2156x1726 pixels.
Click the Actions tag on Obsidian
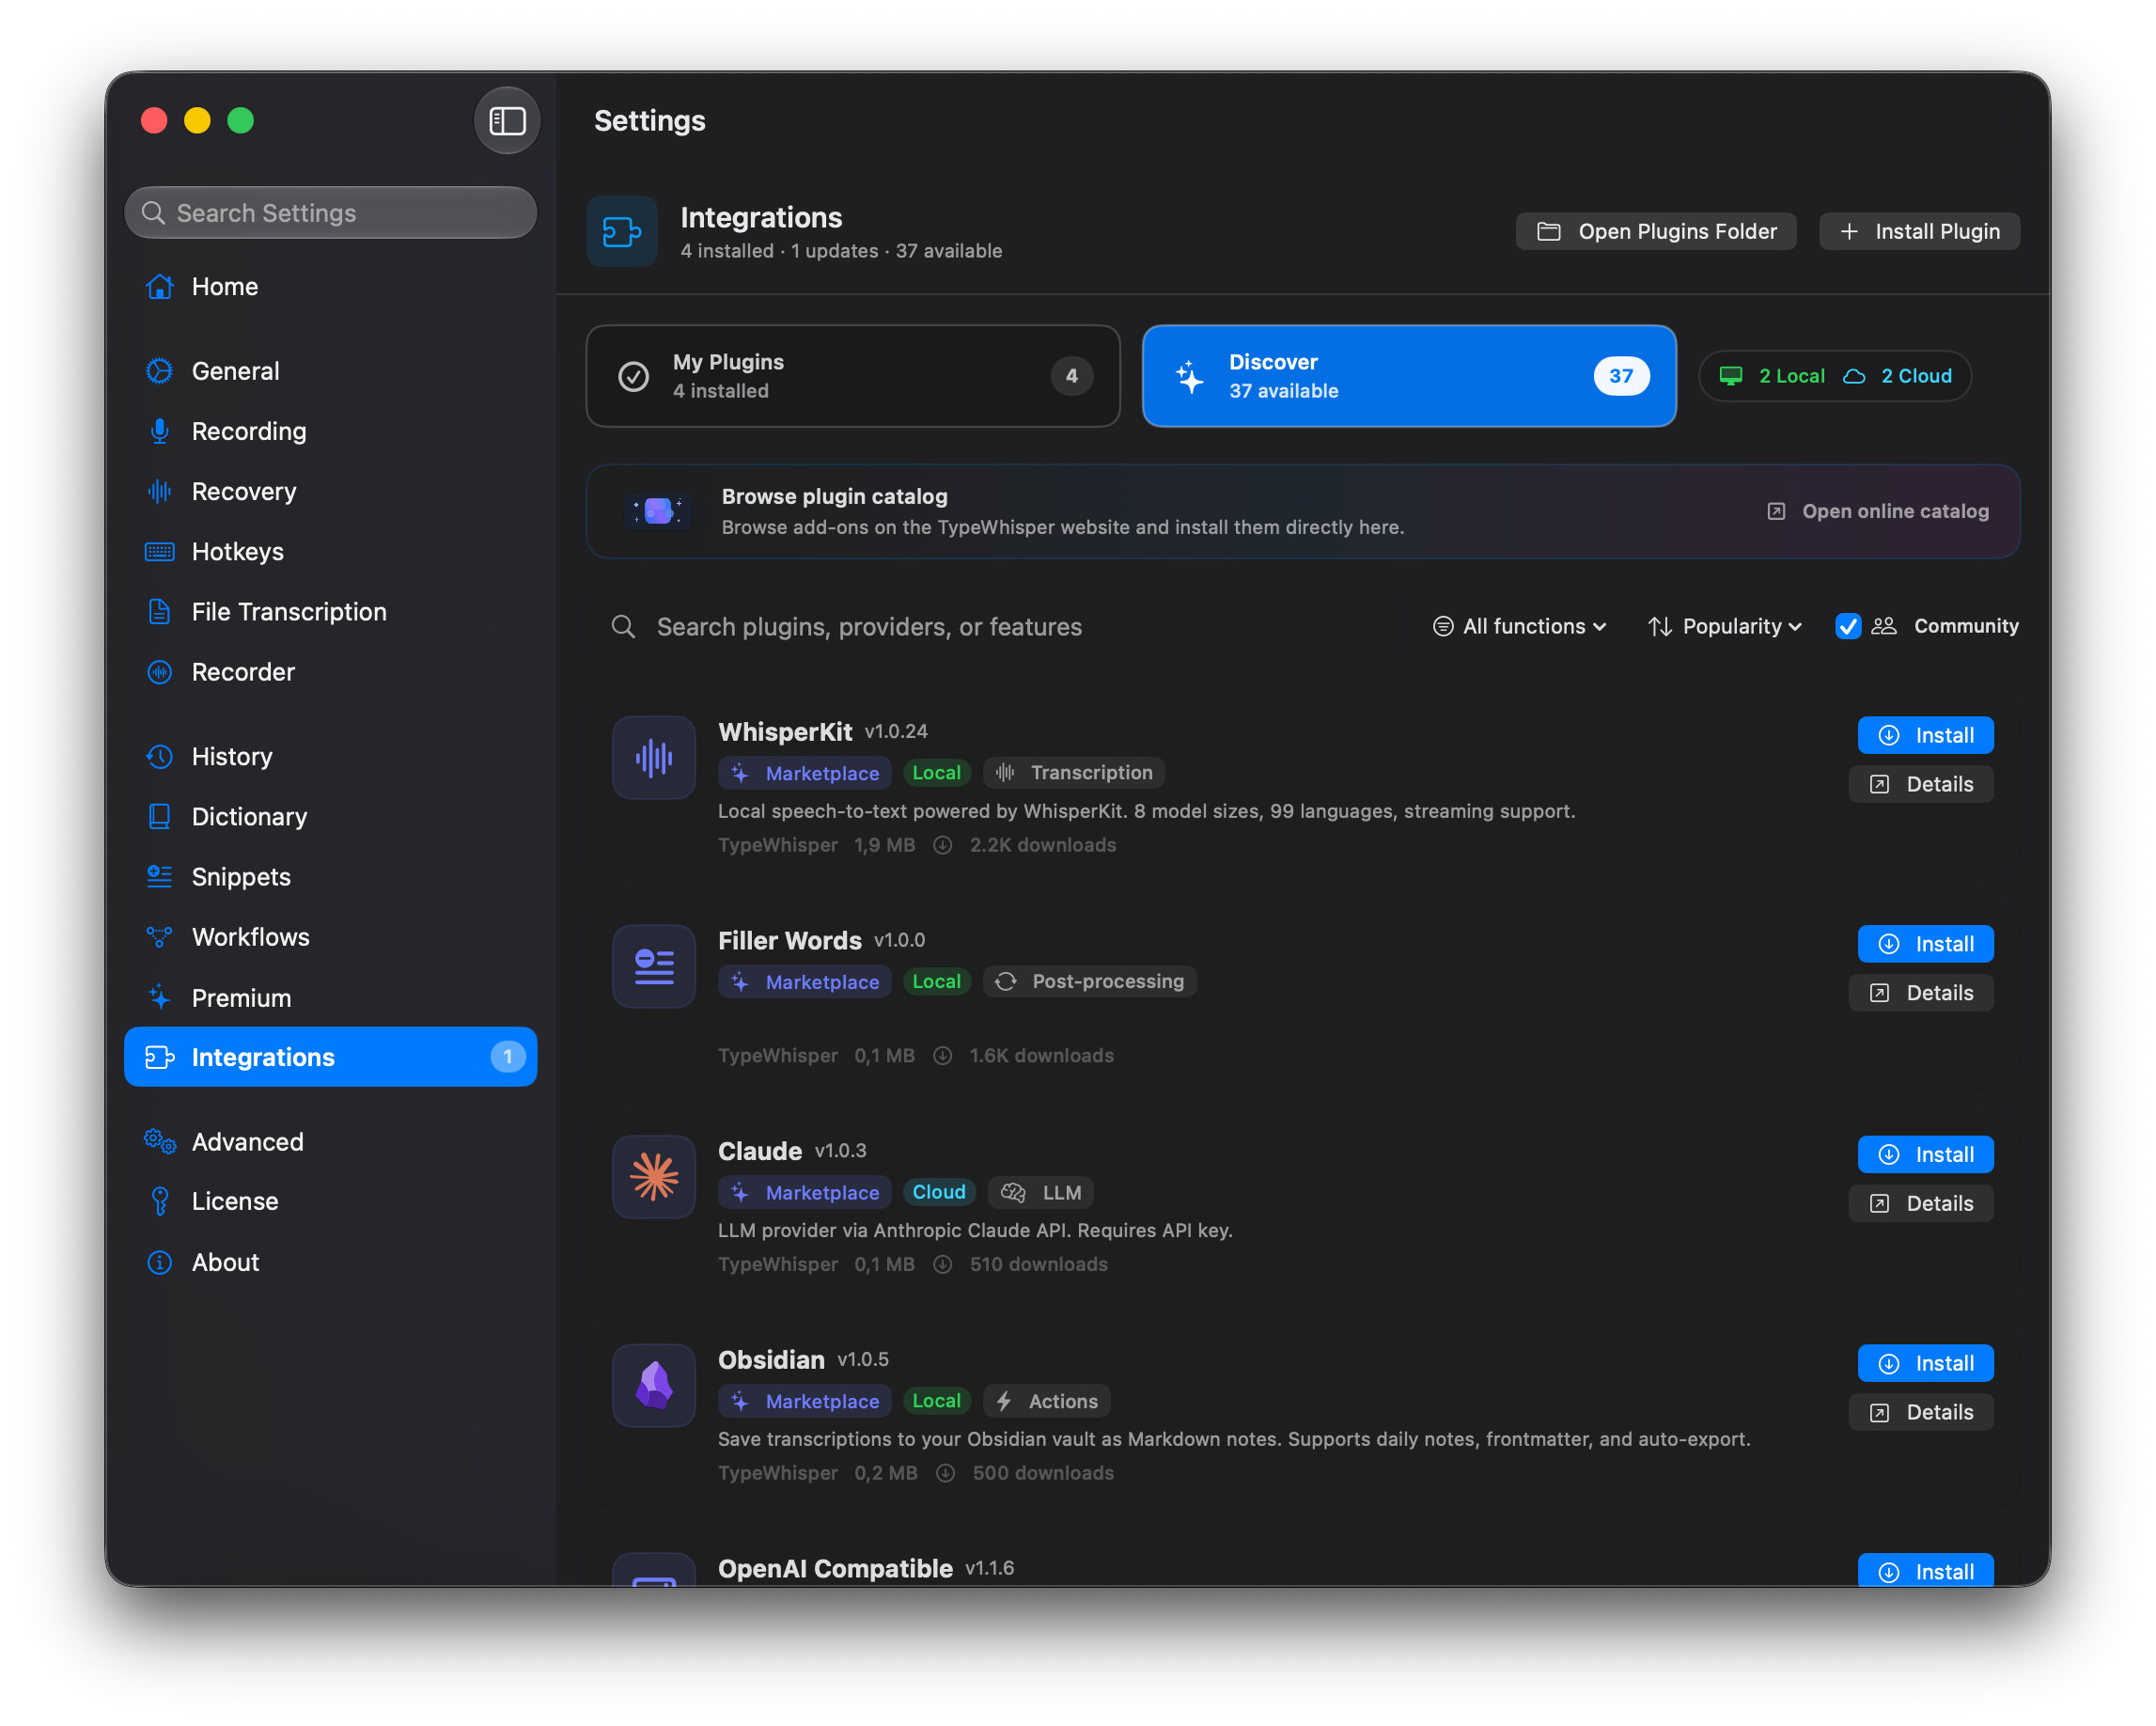coord(1047,1401)
